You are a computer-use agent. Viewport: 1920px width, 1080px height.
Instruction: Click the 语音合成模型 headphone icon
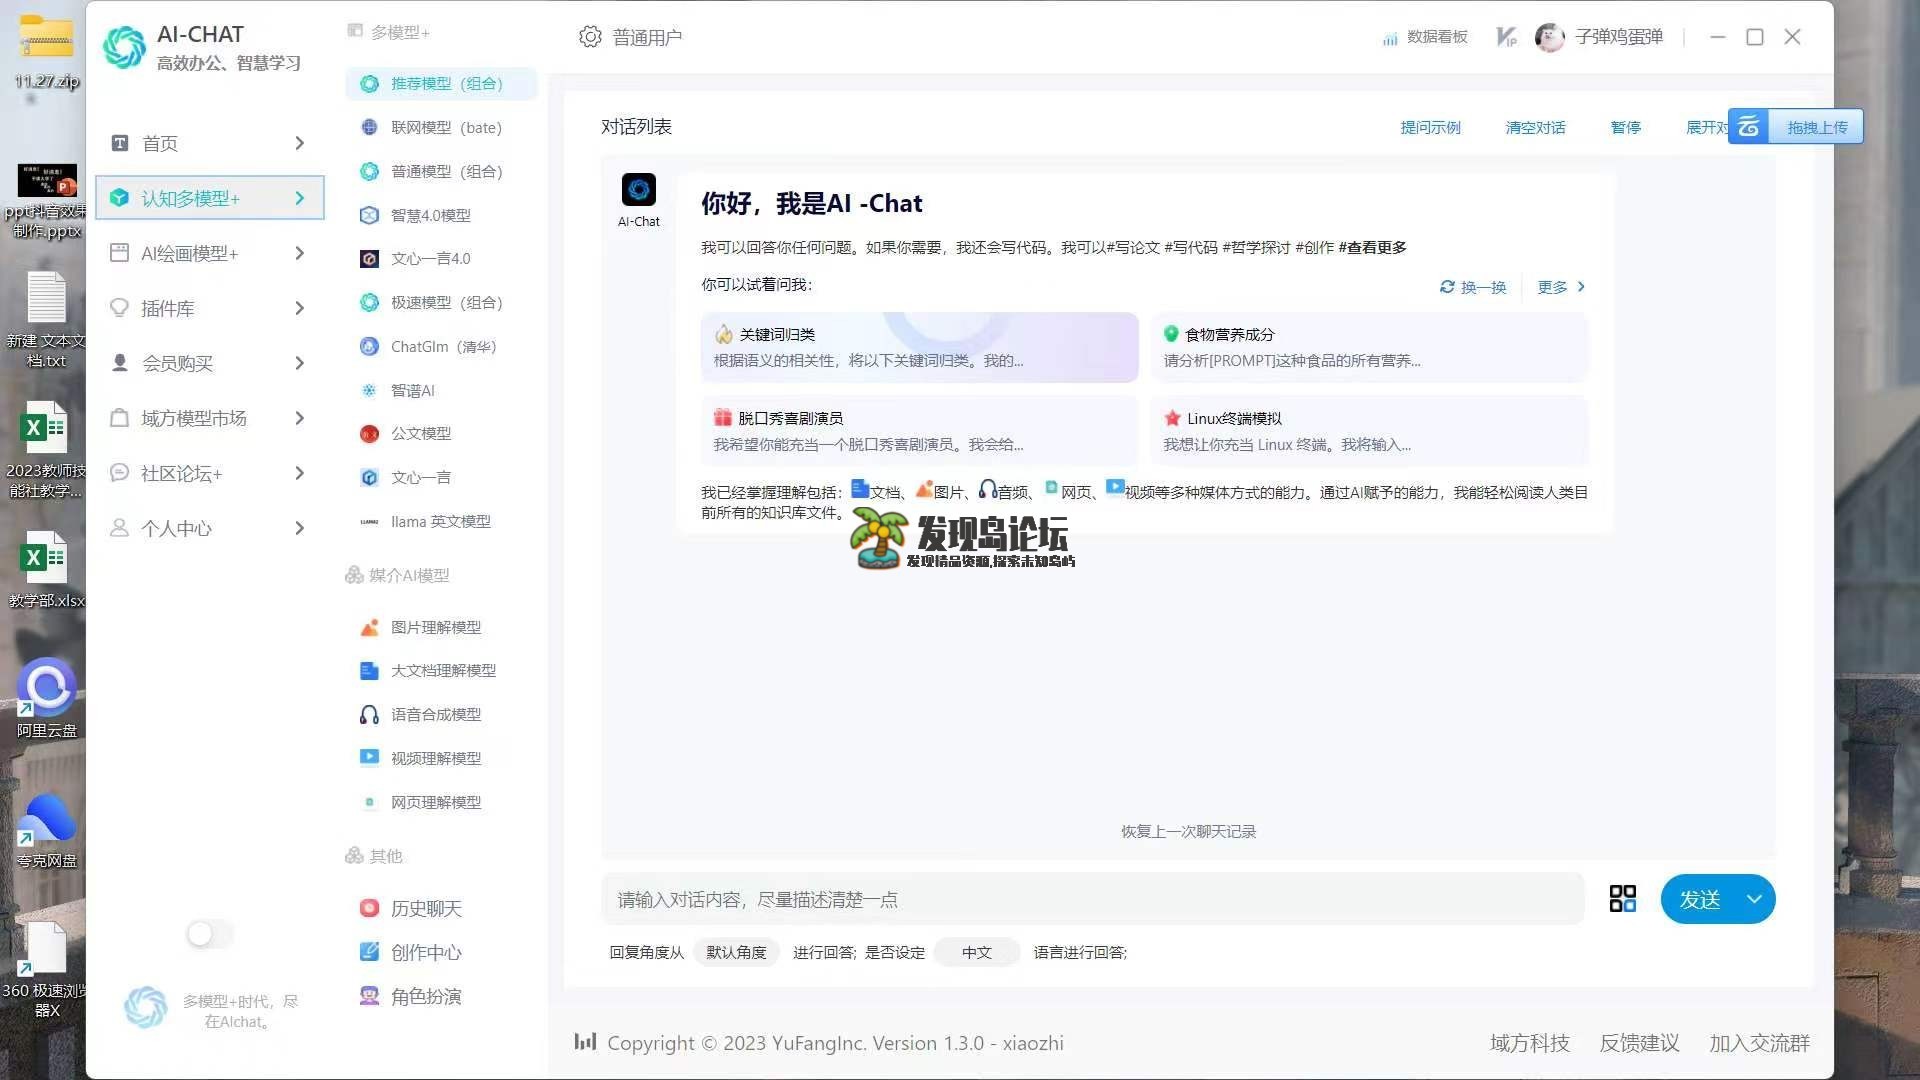369,714
